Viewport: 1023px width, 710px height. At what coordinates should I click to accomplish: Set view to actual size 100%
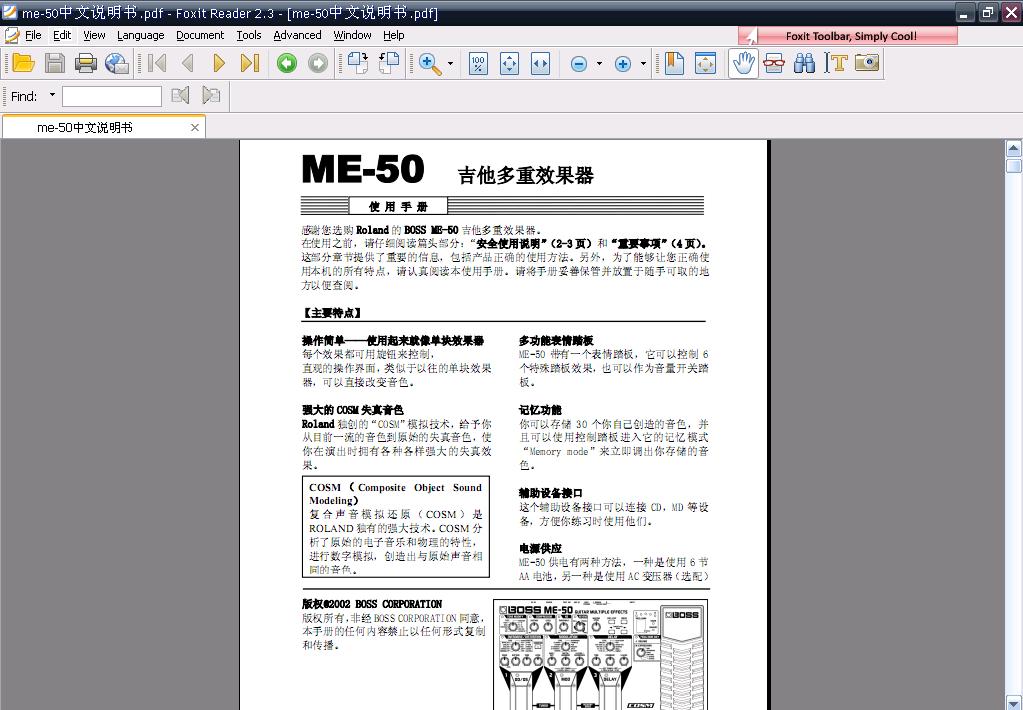pyautogui.click(x=478, y=63)
